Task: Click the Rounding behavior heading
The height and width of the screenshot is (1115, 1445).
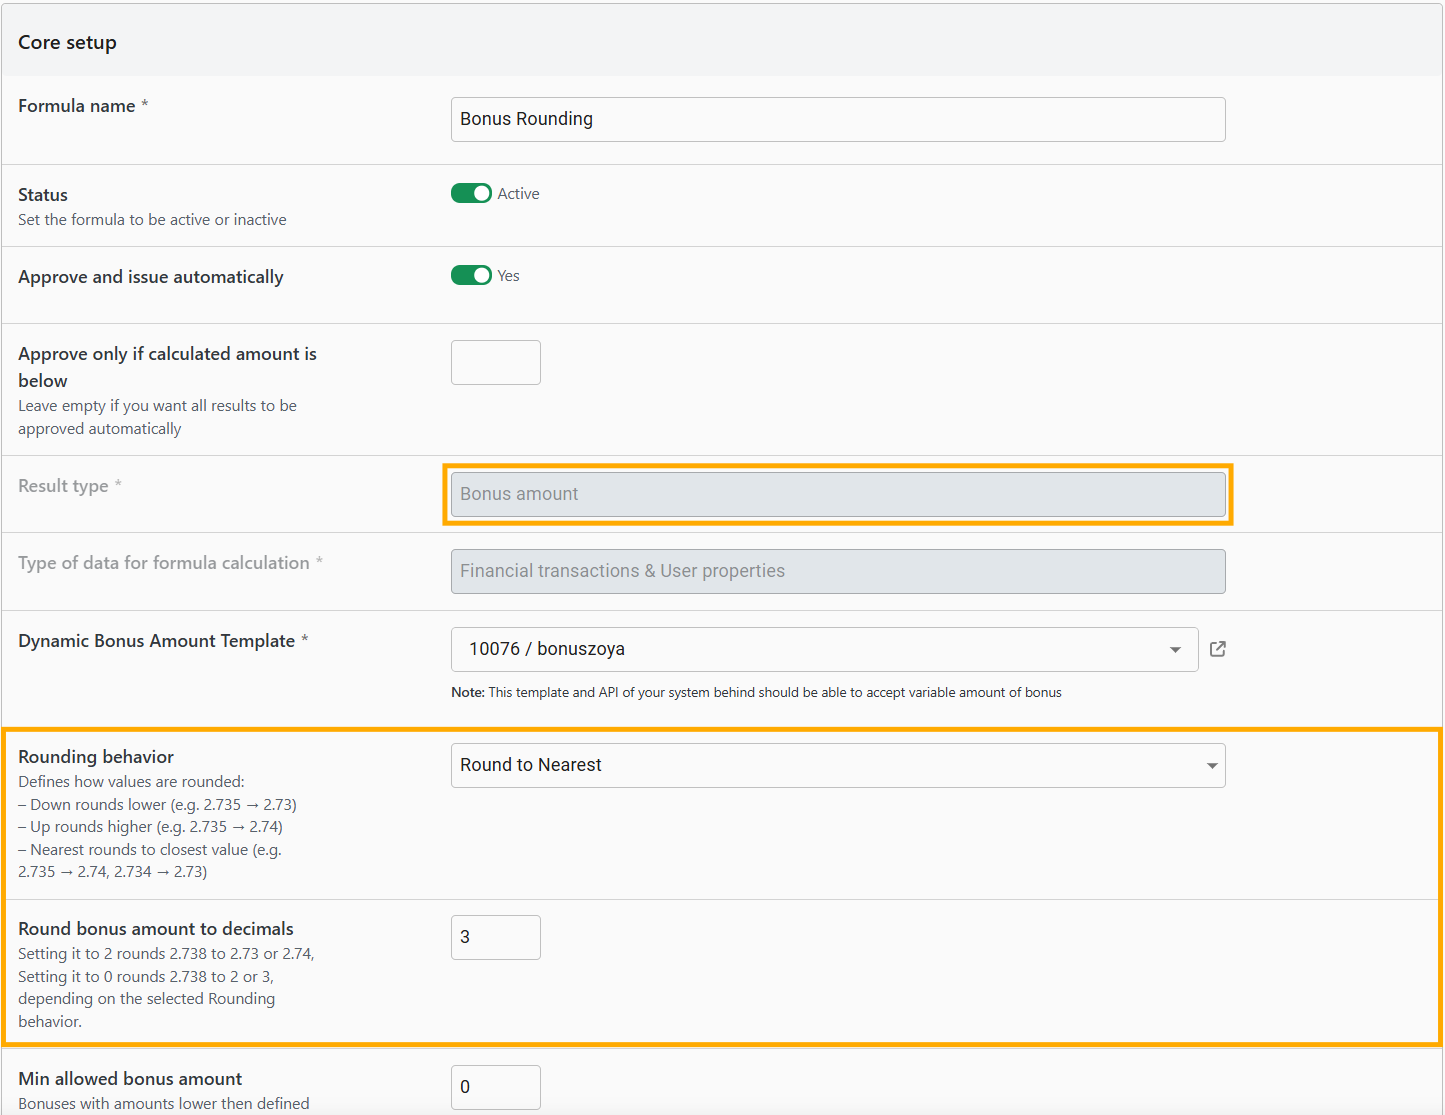Action: (x=96, y=757)
